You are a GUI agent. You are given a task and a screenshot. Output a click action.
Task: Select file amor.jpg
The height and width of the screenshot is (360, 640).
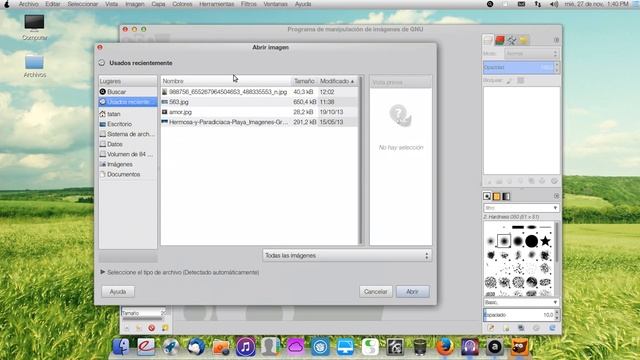click(260, 112)
